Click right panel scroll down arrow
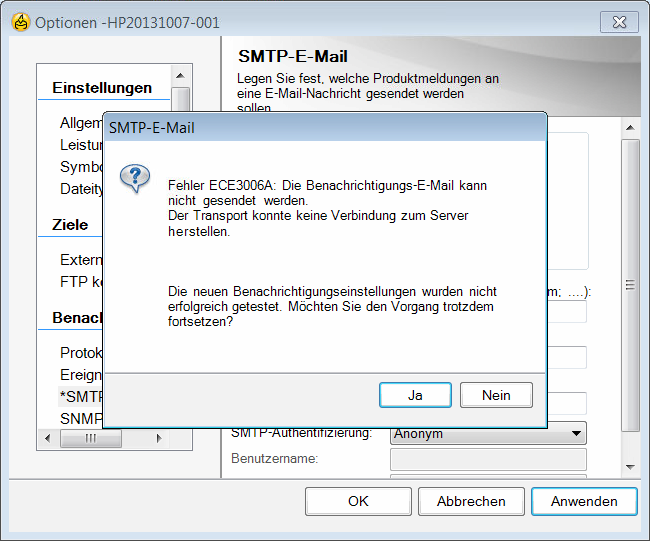The image size is (650, 541). (630, 467)
